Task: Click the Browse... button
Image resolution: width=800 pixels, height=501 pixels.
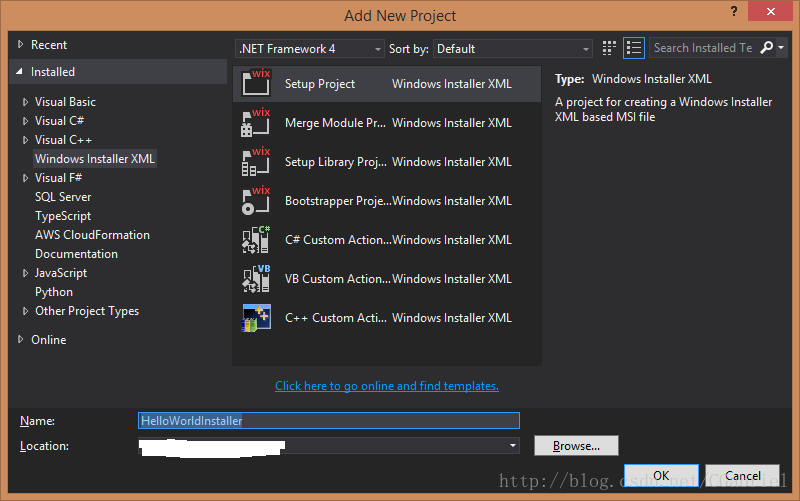Action: click(576, 446)
